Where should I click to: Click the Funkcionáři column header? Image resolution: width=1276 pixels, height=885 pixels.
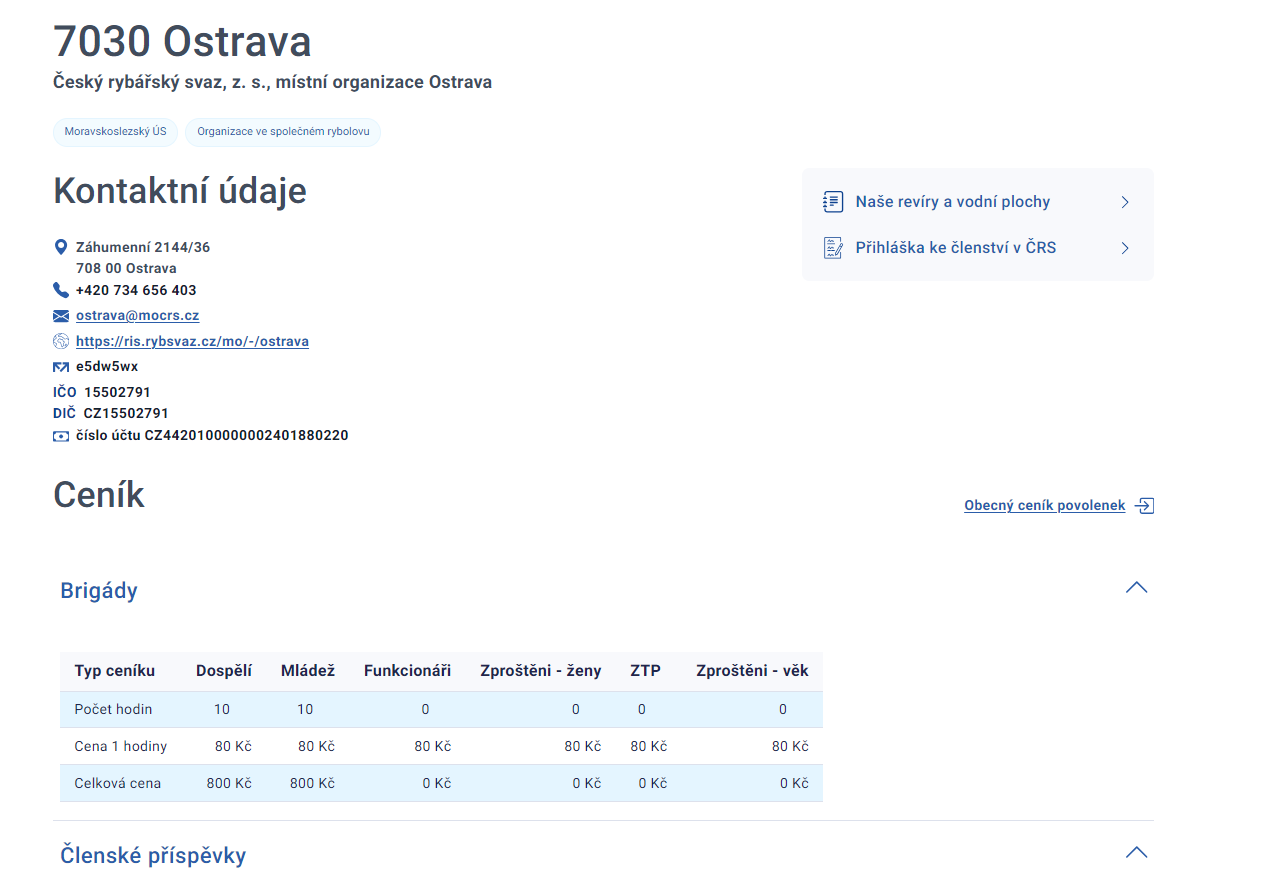pos(407,671)
